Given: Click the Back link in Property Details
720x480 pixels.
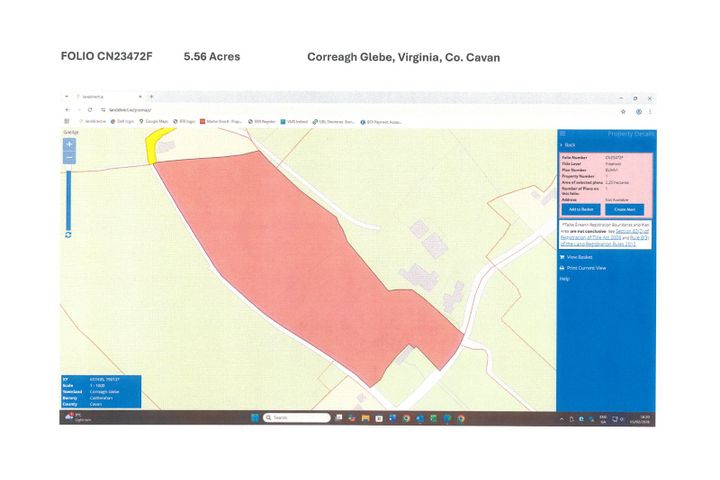Looking at the screenshot, I should [569, 145].
